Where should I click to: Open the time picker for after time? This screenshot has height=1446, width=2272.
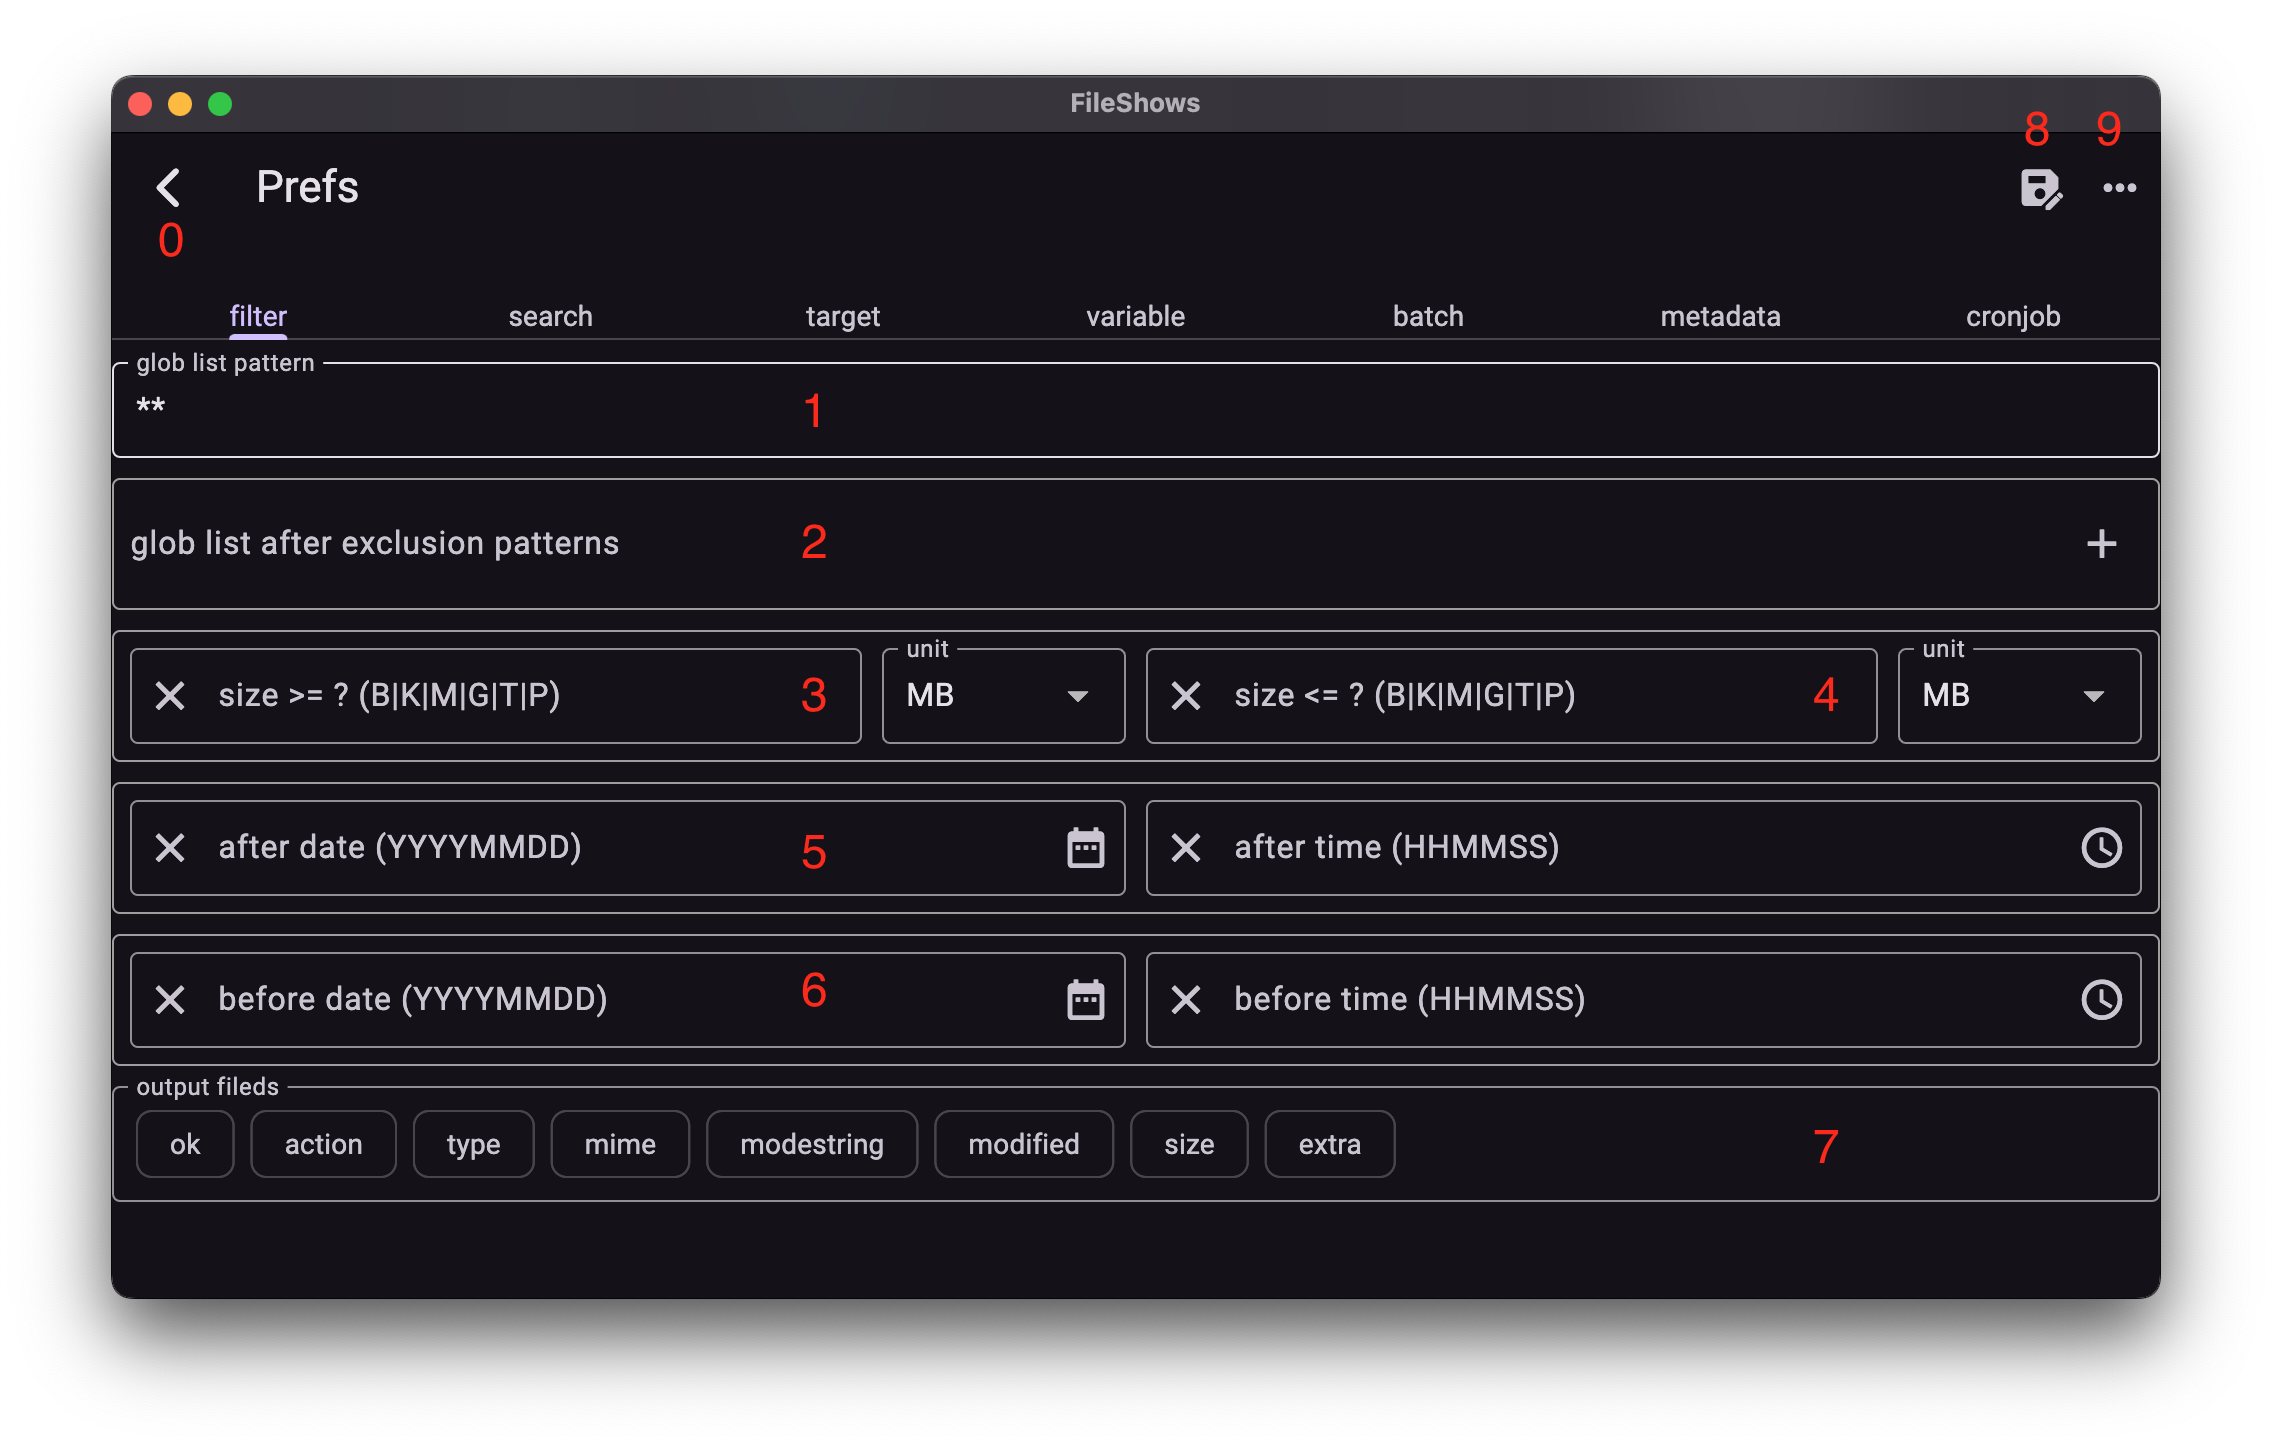click(2101, 847)
